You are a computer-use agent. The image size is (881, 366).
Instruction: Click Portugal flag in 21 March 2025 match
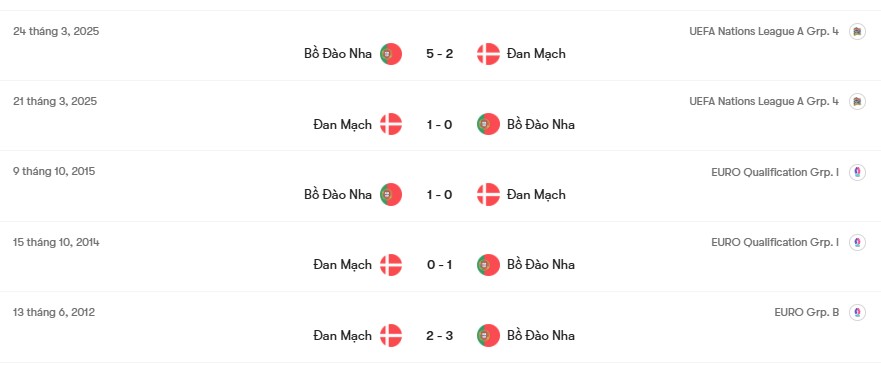[488, 124]
